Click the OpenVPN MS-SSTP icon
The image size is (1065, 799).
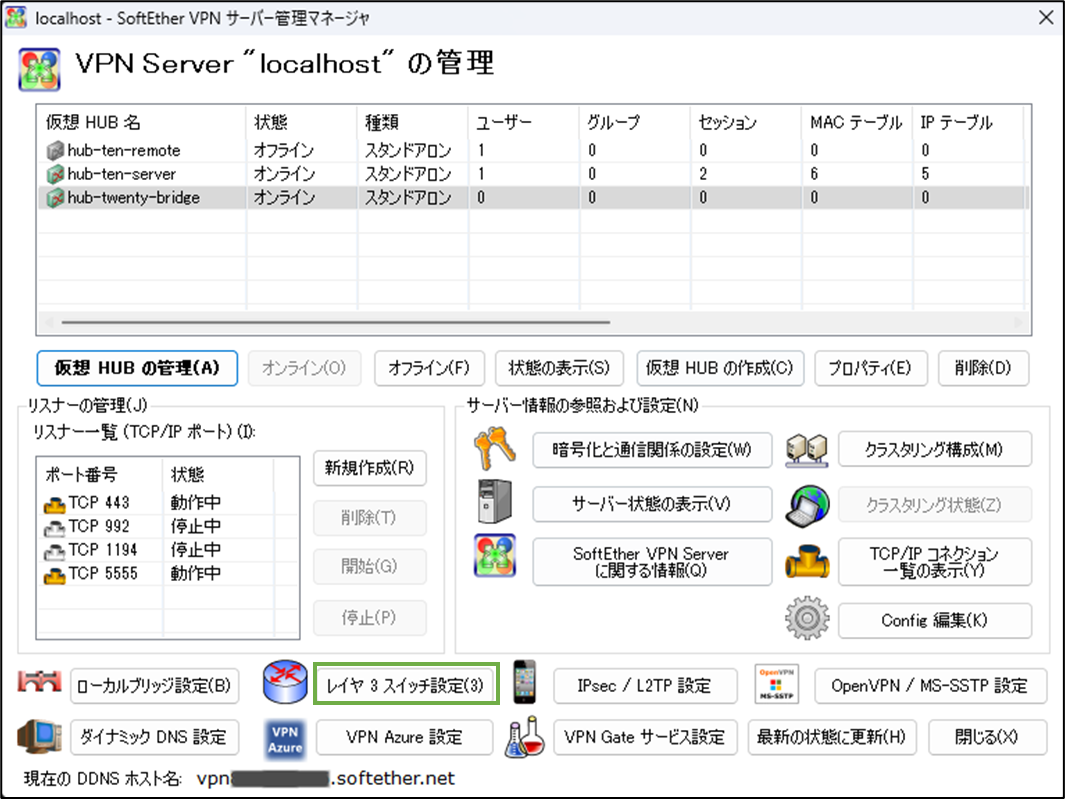coord(777,685)
